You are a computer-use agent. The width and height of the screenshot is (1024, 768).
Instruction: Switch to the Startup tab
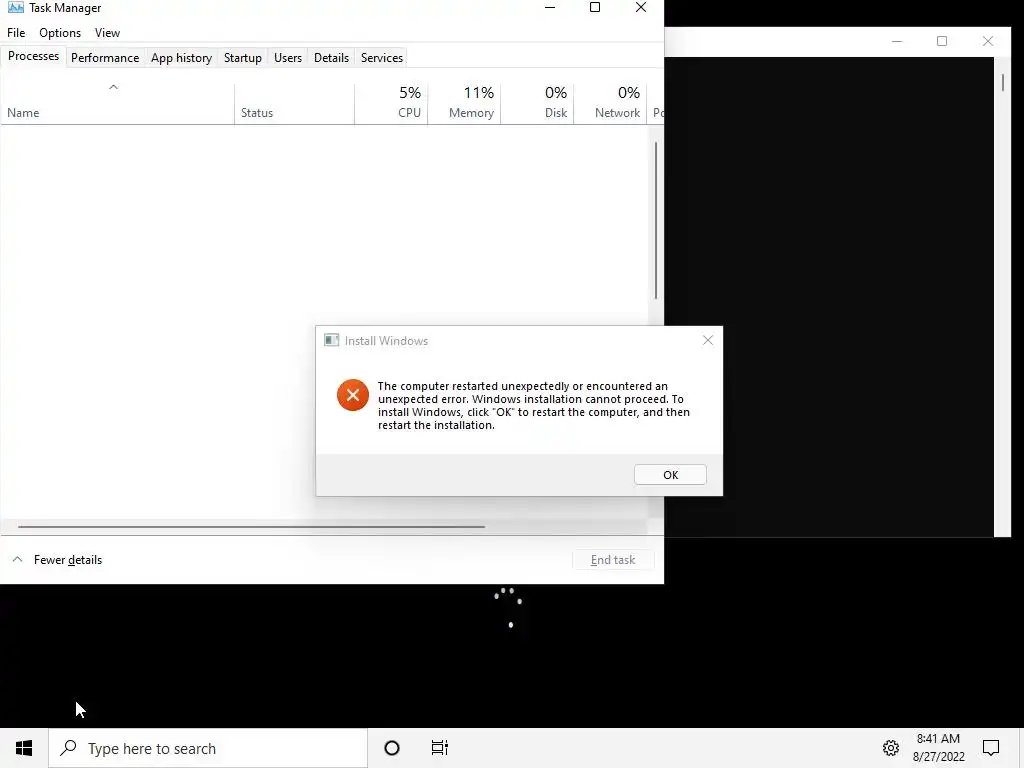pos(243,57)
